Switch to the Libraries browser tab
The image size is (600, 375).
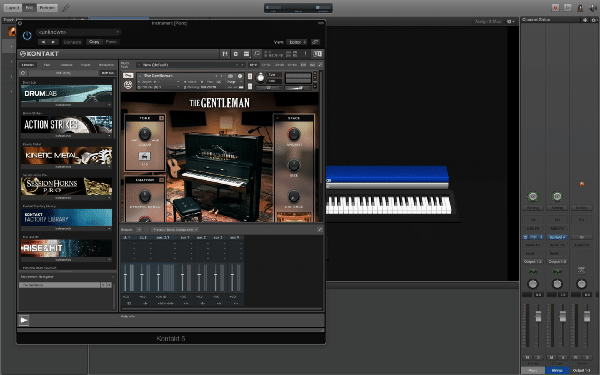[28, 65]
